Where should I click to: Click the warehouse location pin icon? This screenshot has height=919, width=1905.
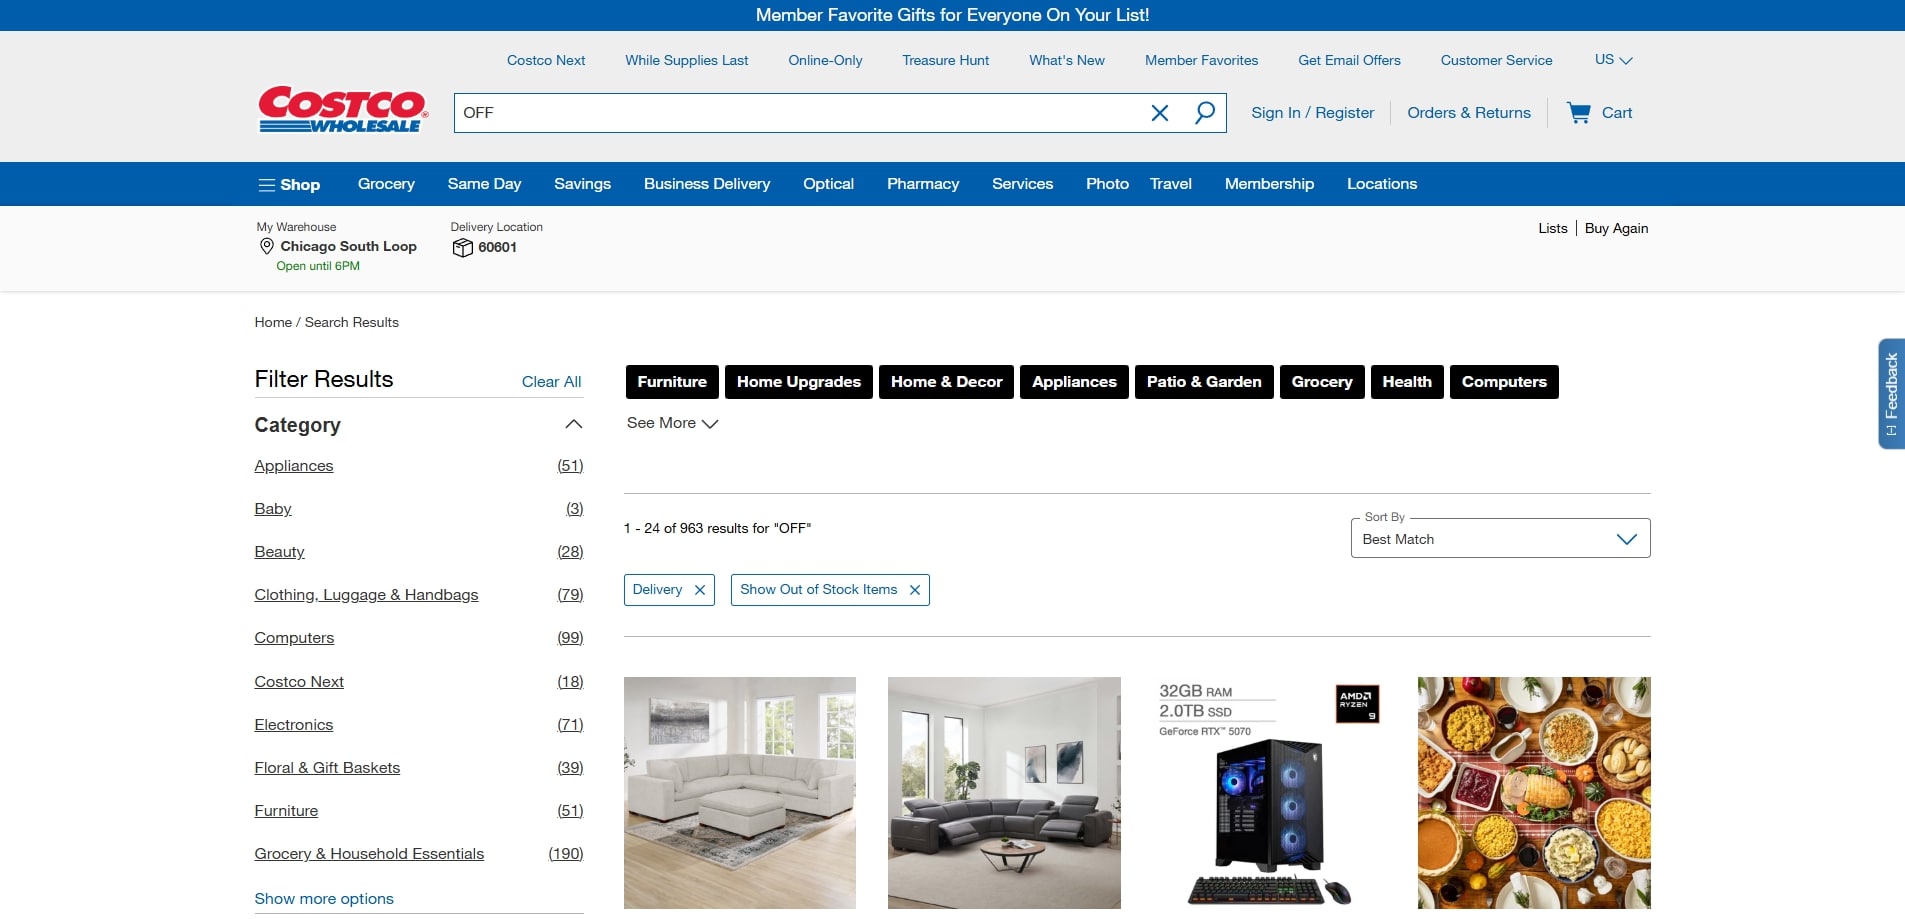pos(266,246)
